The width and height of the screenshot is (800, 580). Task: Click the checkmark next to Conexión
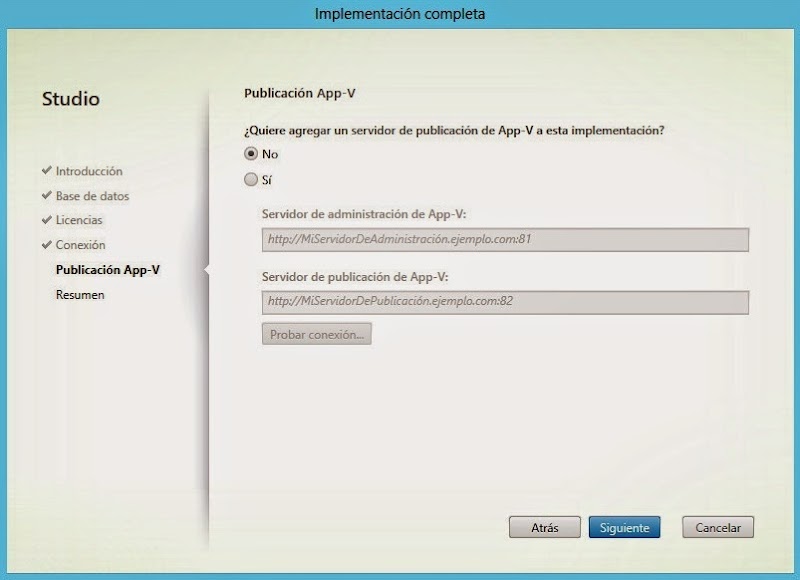point(47,244)
